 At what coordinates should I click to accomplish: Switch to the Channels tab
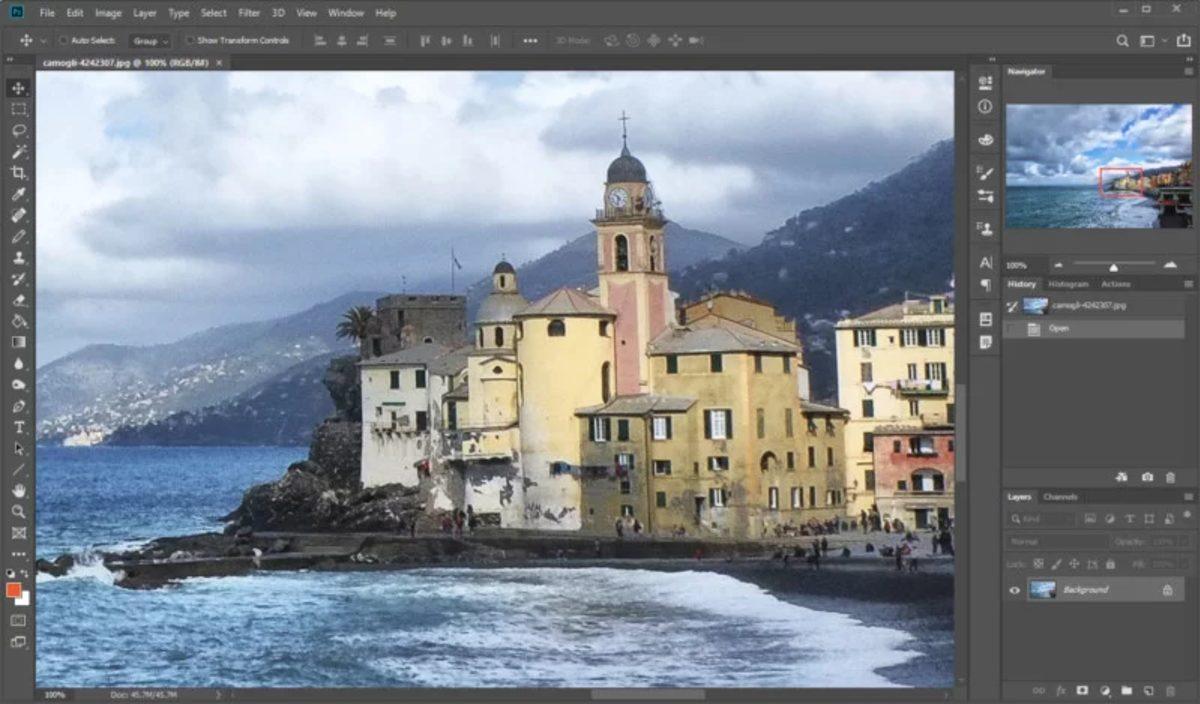point(1060,497)
